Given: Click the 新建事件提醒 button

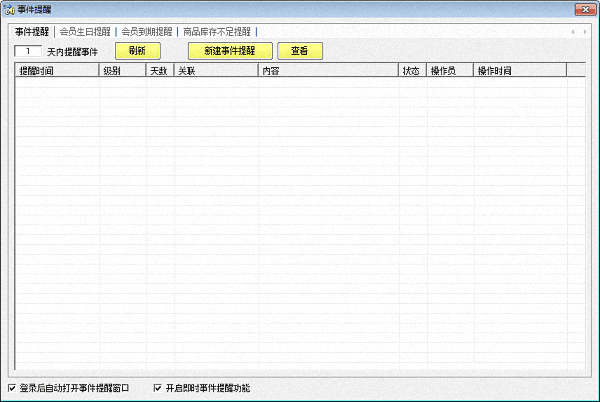Looking at the screenshot, I should click(x=230, y=50).
